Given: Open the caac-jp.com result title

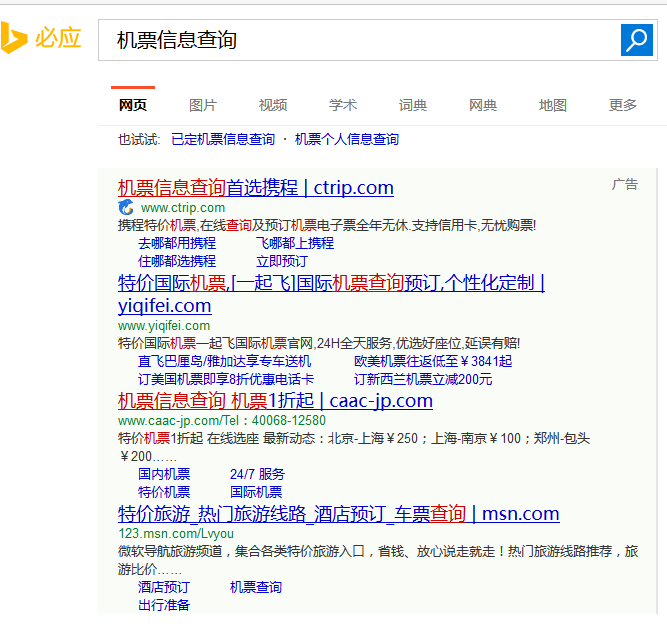Looking at the screenshot, I should 275,401.
